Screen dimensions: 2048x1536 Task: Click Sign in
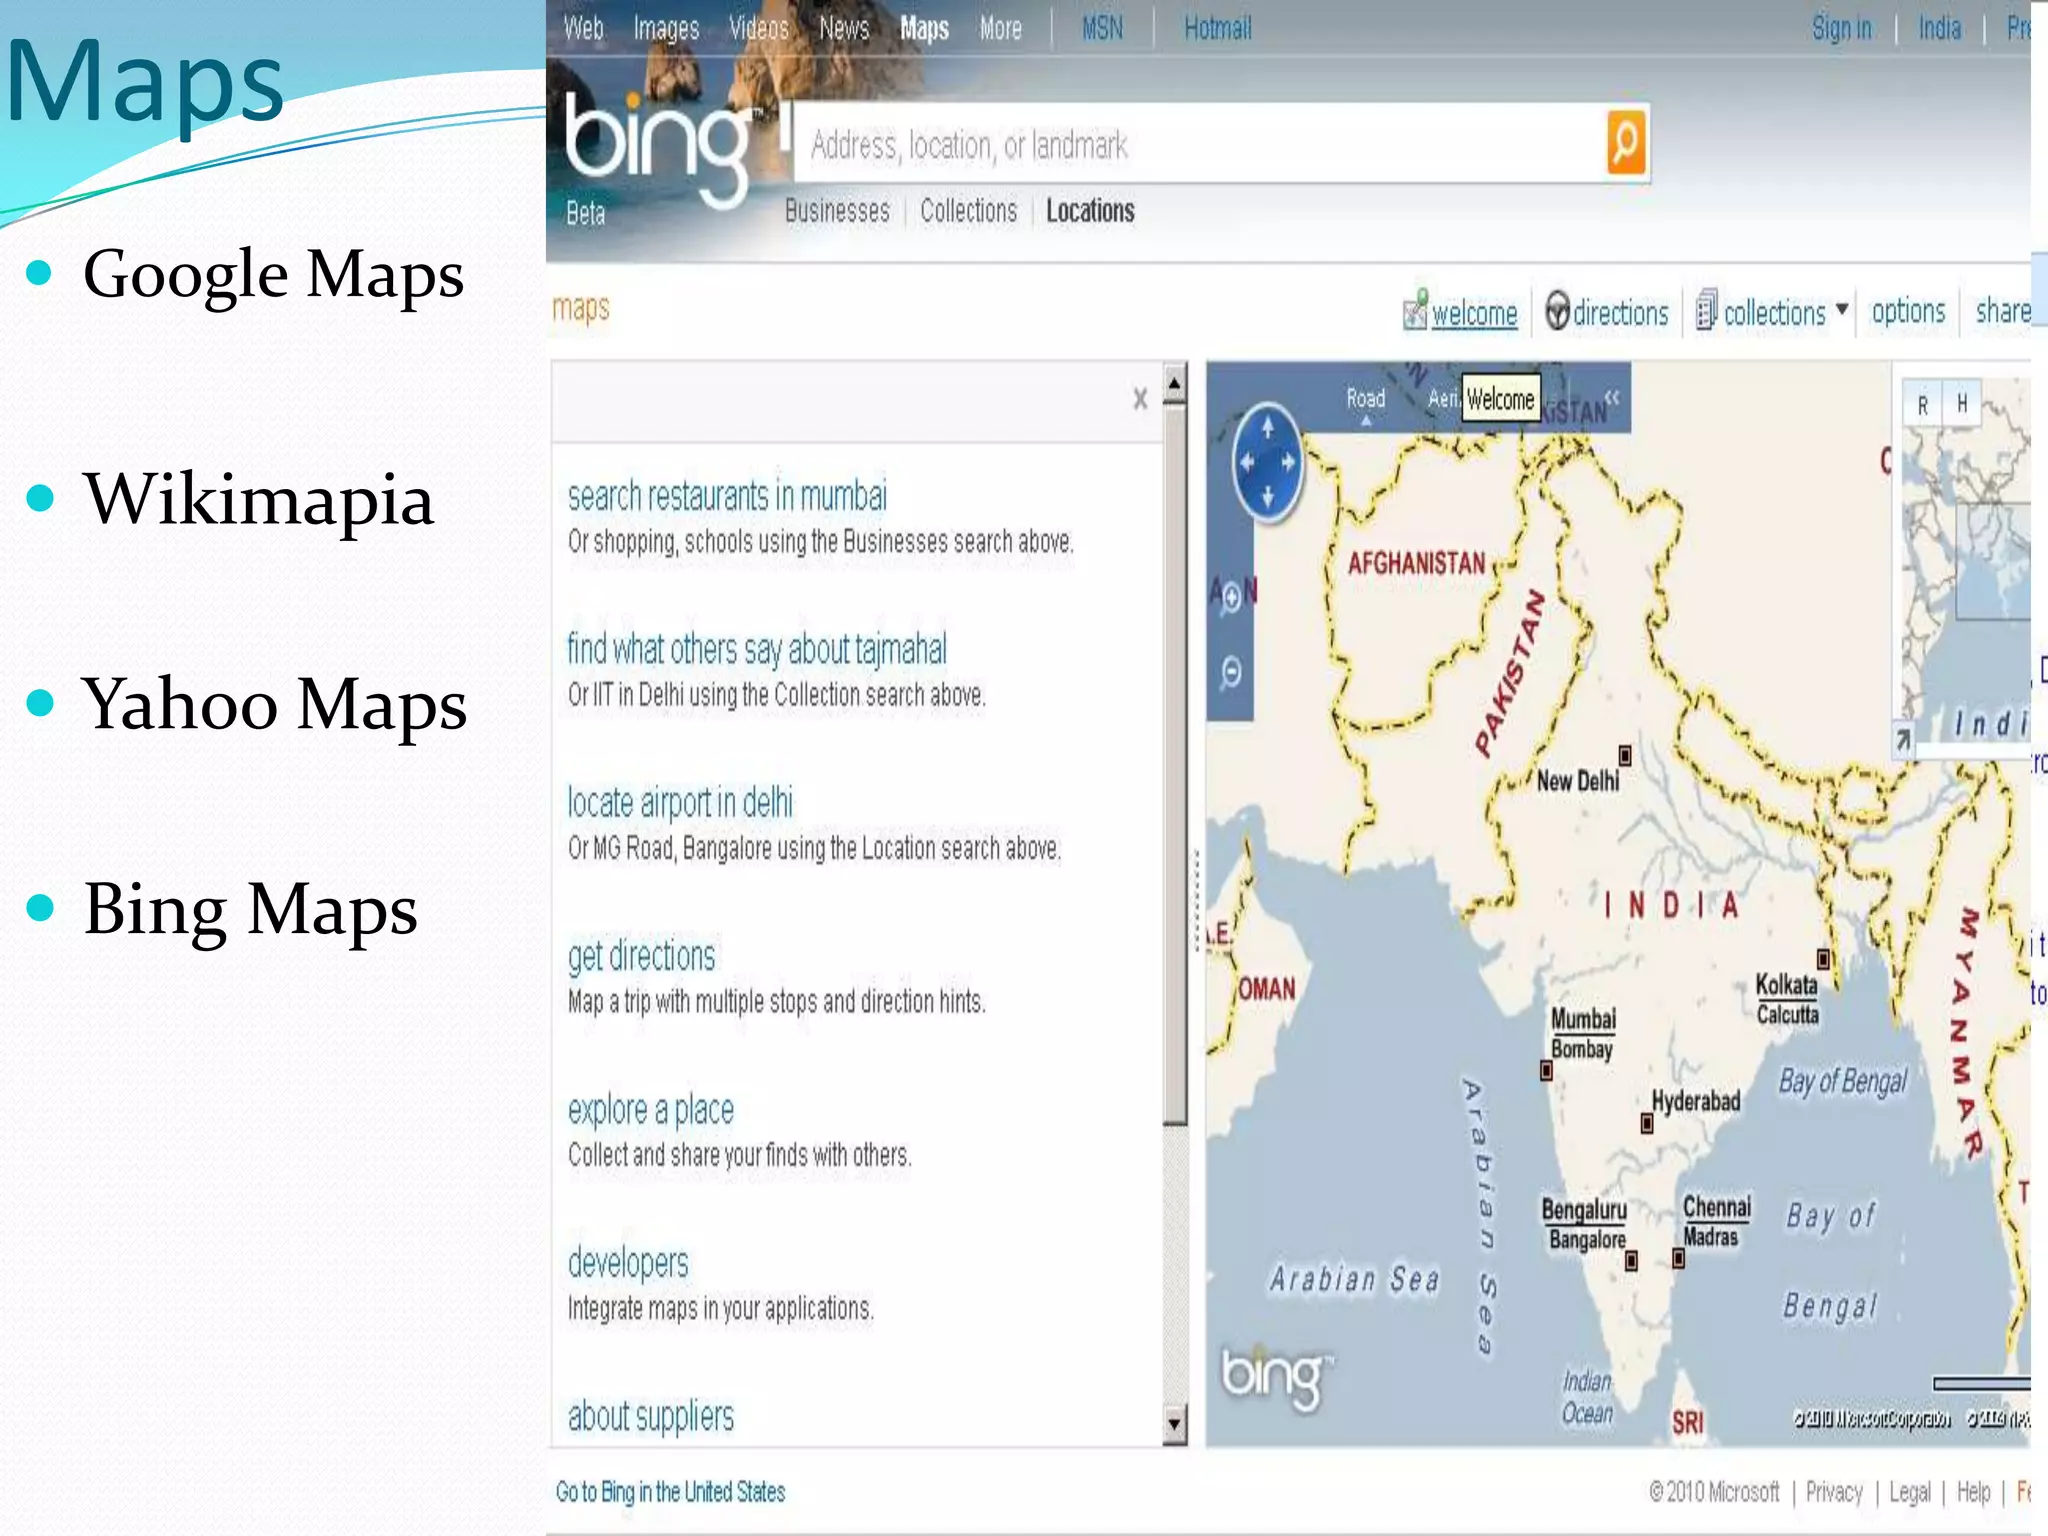[1841, 29]
